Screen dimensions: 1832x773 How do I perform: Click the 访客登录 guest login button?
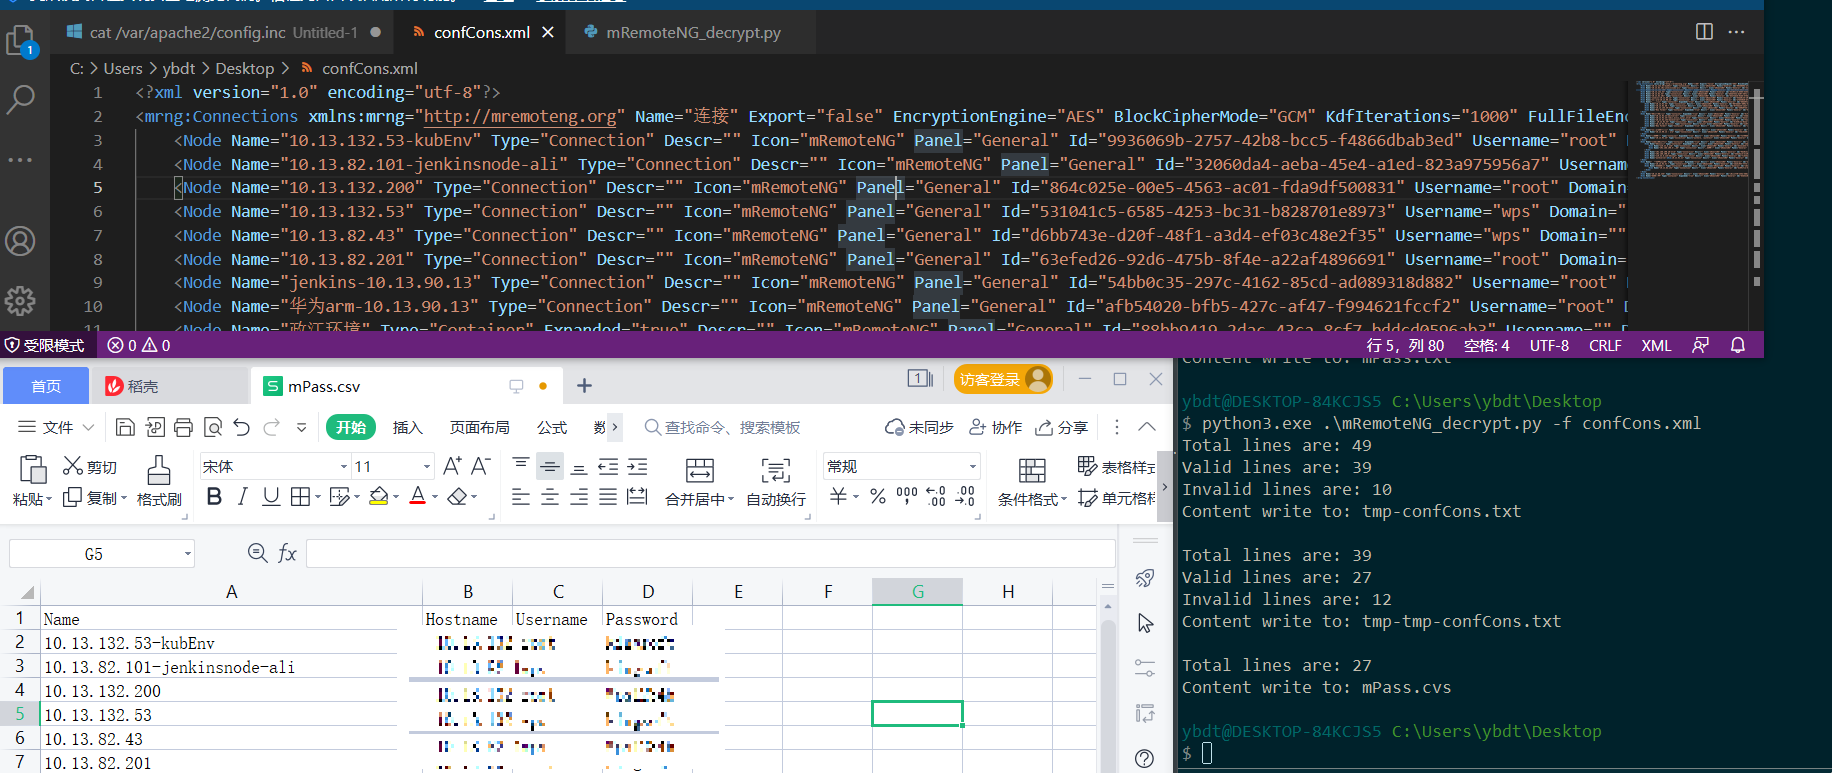1003,379
